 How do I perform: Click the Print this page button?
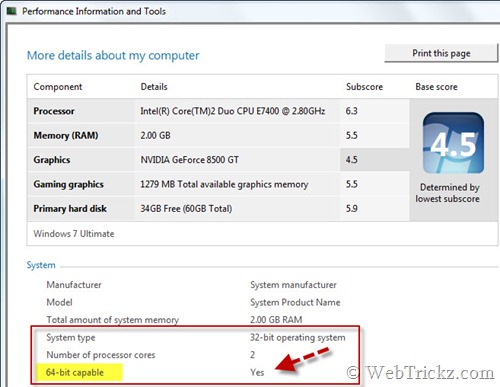(x=441, y=53)
